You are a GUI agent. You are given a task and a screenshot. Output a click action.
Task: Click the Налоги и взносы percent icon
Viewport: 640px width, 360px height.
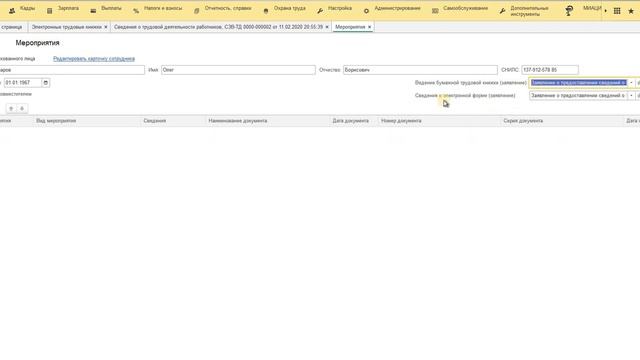tap(136, 11)
